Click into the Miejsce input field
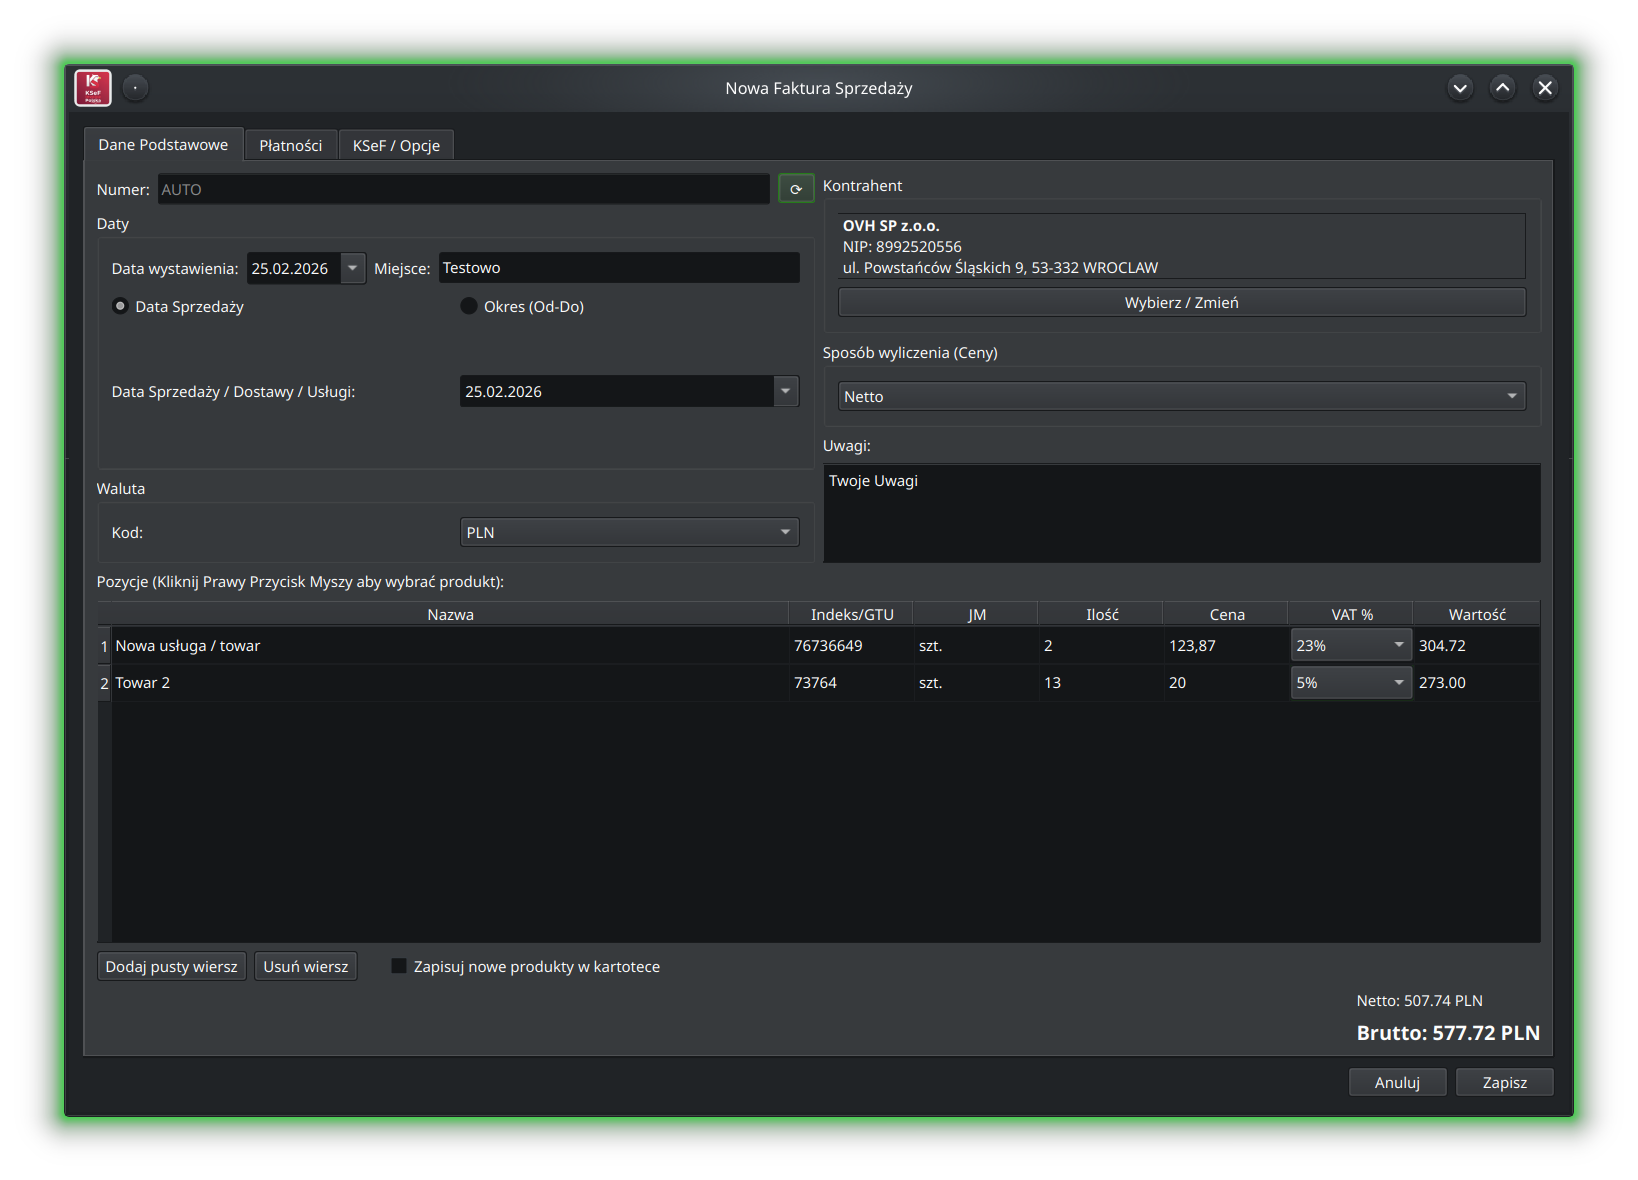Viewport: 1638px width, 1180px height. 618,268
